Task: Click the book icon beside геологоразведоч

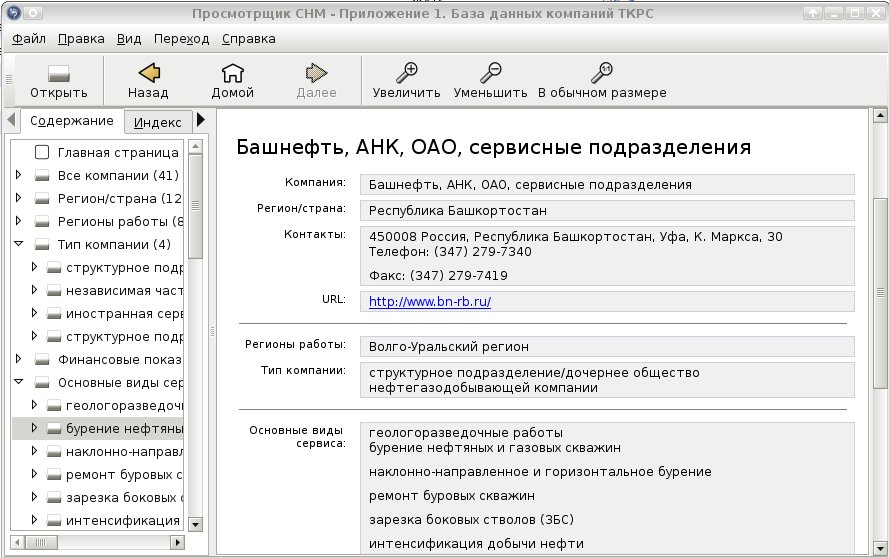Action: coord(54,405)
